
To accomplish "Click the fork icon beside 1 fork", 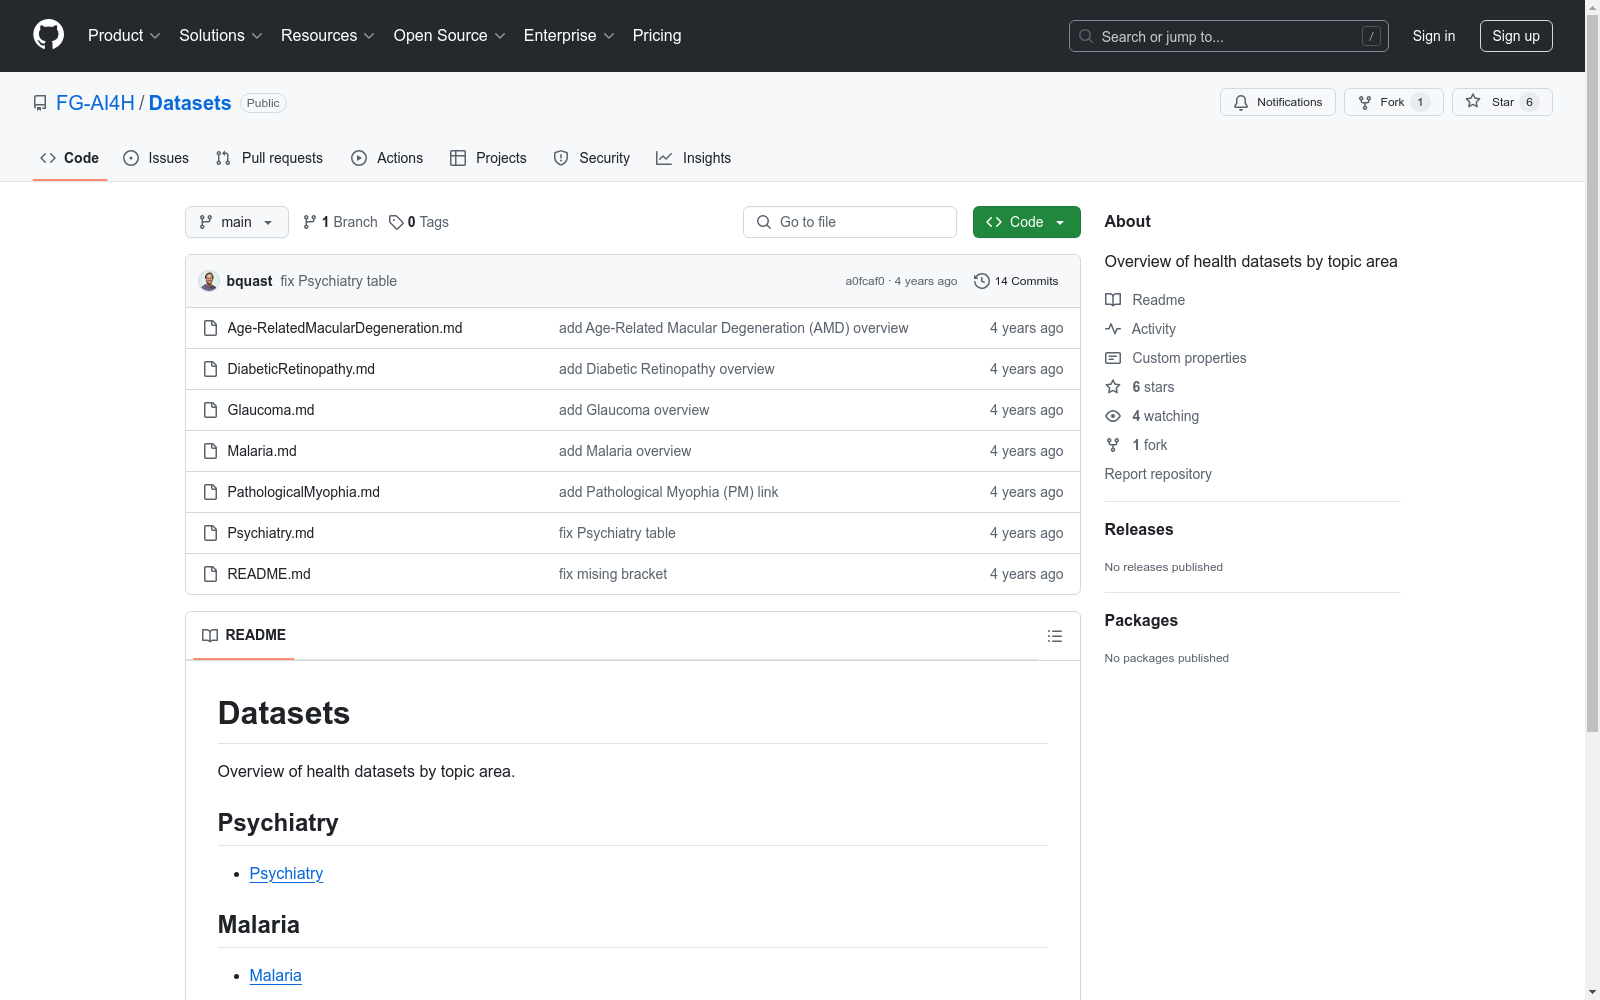I will 1113,445.
